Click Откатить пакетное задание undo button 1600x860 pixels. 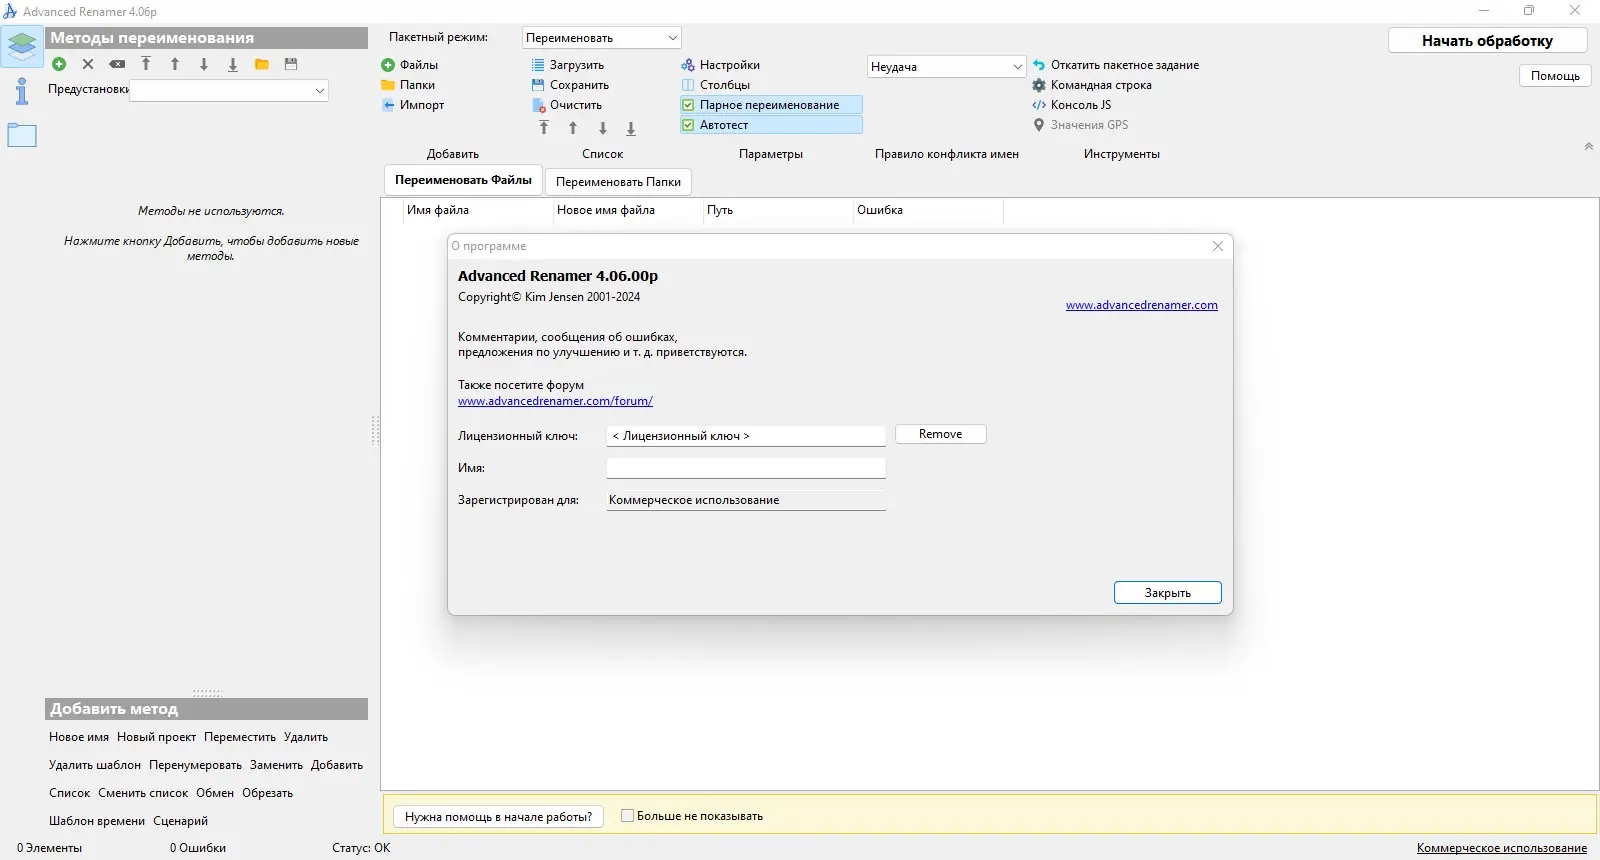point(1116,65)
